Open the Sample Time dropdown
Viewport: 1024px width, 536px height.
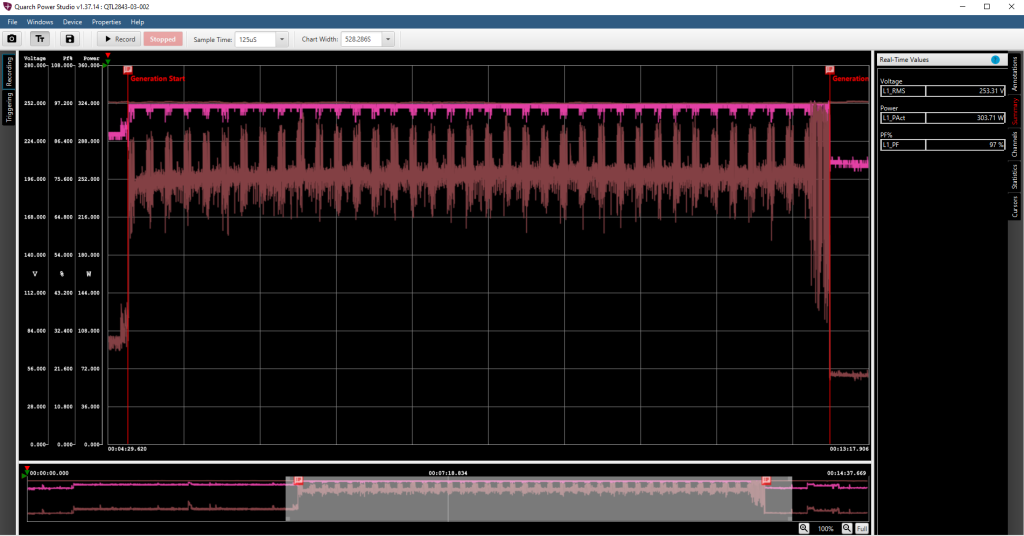click(x=282, y=39)
